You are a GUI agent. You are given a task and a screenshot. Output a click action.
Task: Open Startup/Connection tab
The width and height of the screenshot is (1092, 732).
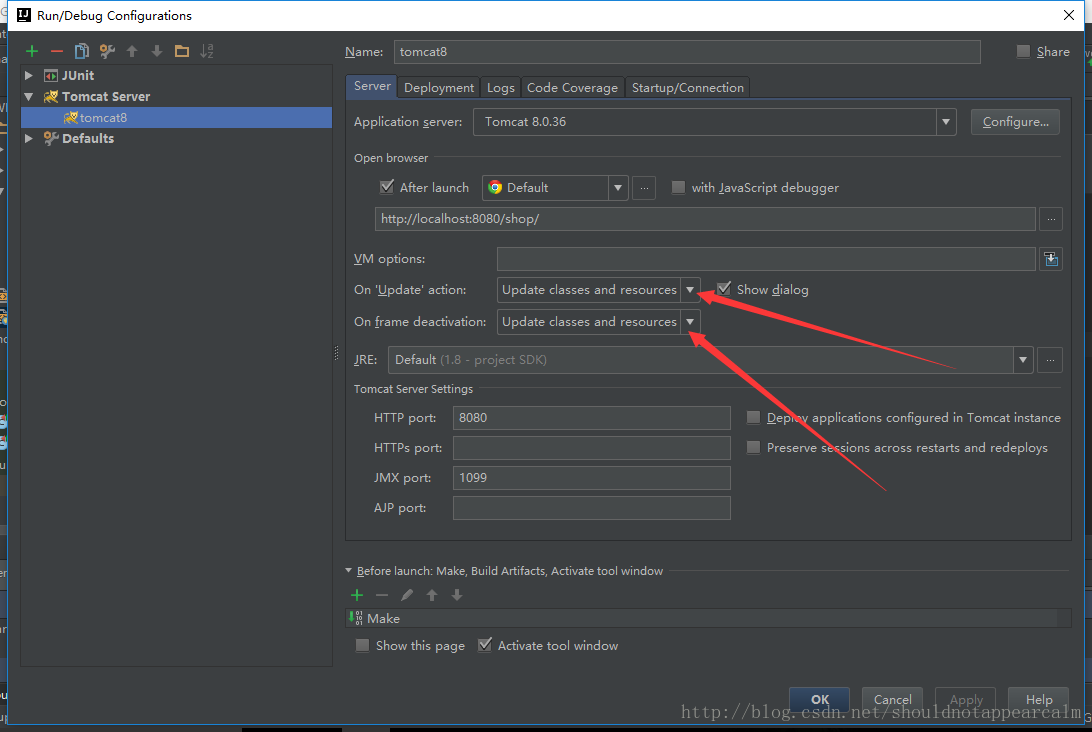point(687,87)
